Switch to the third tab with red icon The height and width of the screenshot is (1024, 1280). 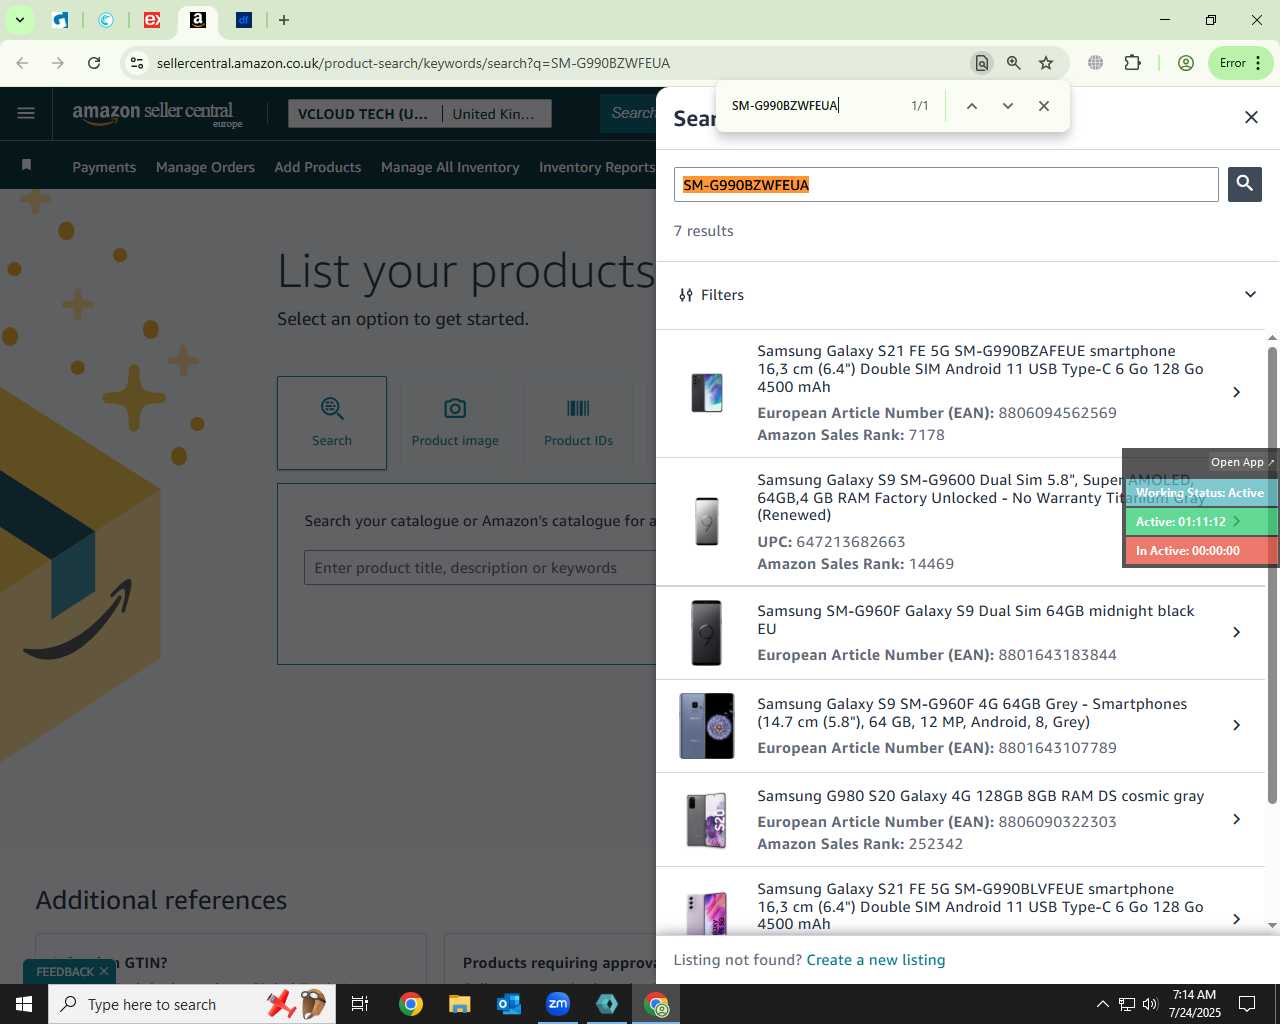pyautogui.click(x=152, y=20)
